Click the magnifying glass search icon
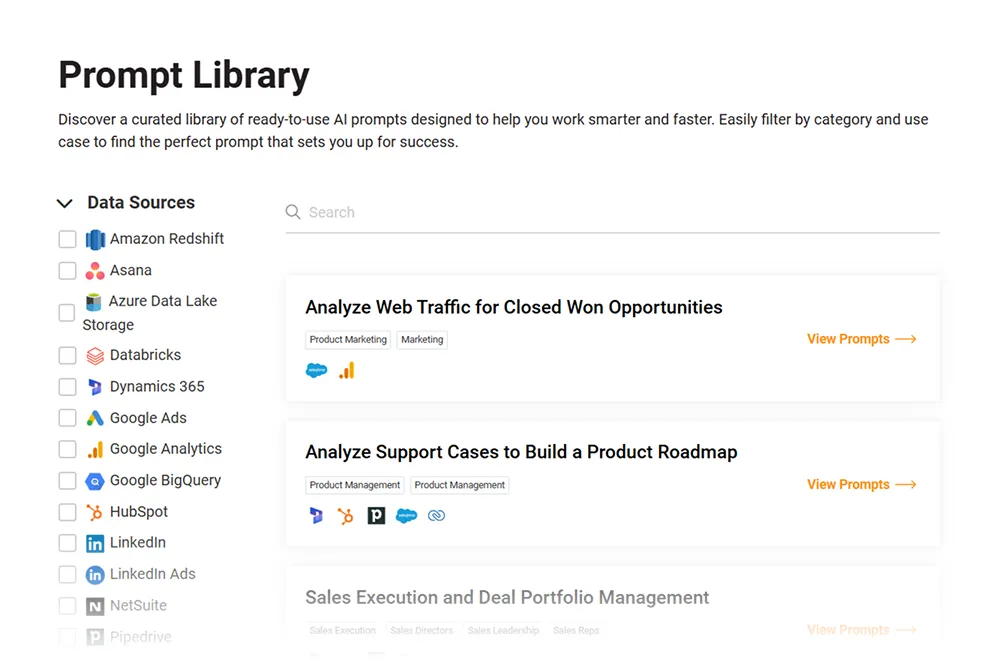Image resolution: width=998 pixels, height=660 pixels. (292, 212)
